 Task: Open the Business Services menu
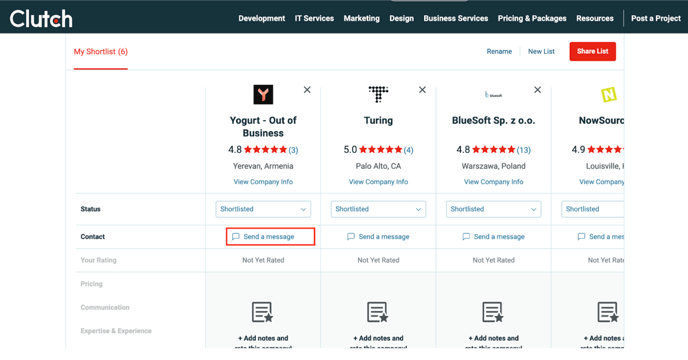(455, 18)
